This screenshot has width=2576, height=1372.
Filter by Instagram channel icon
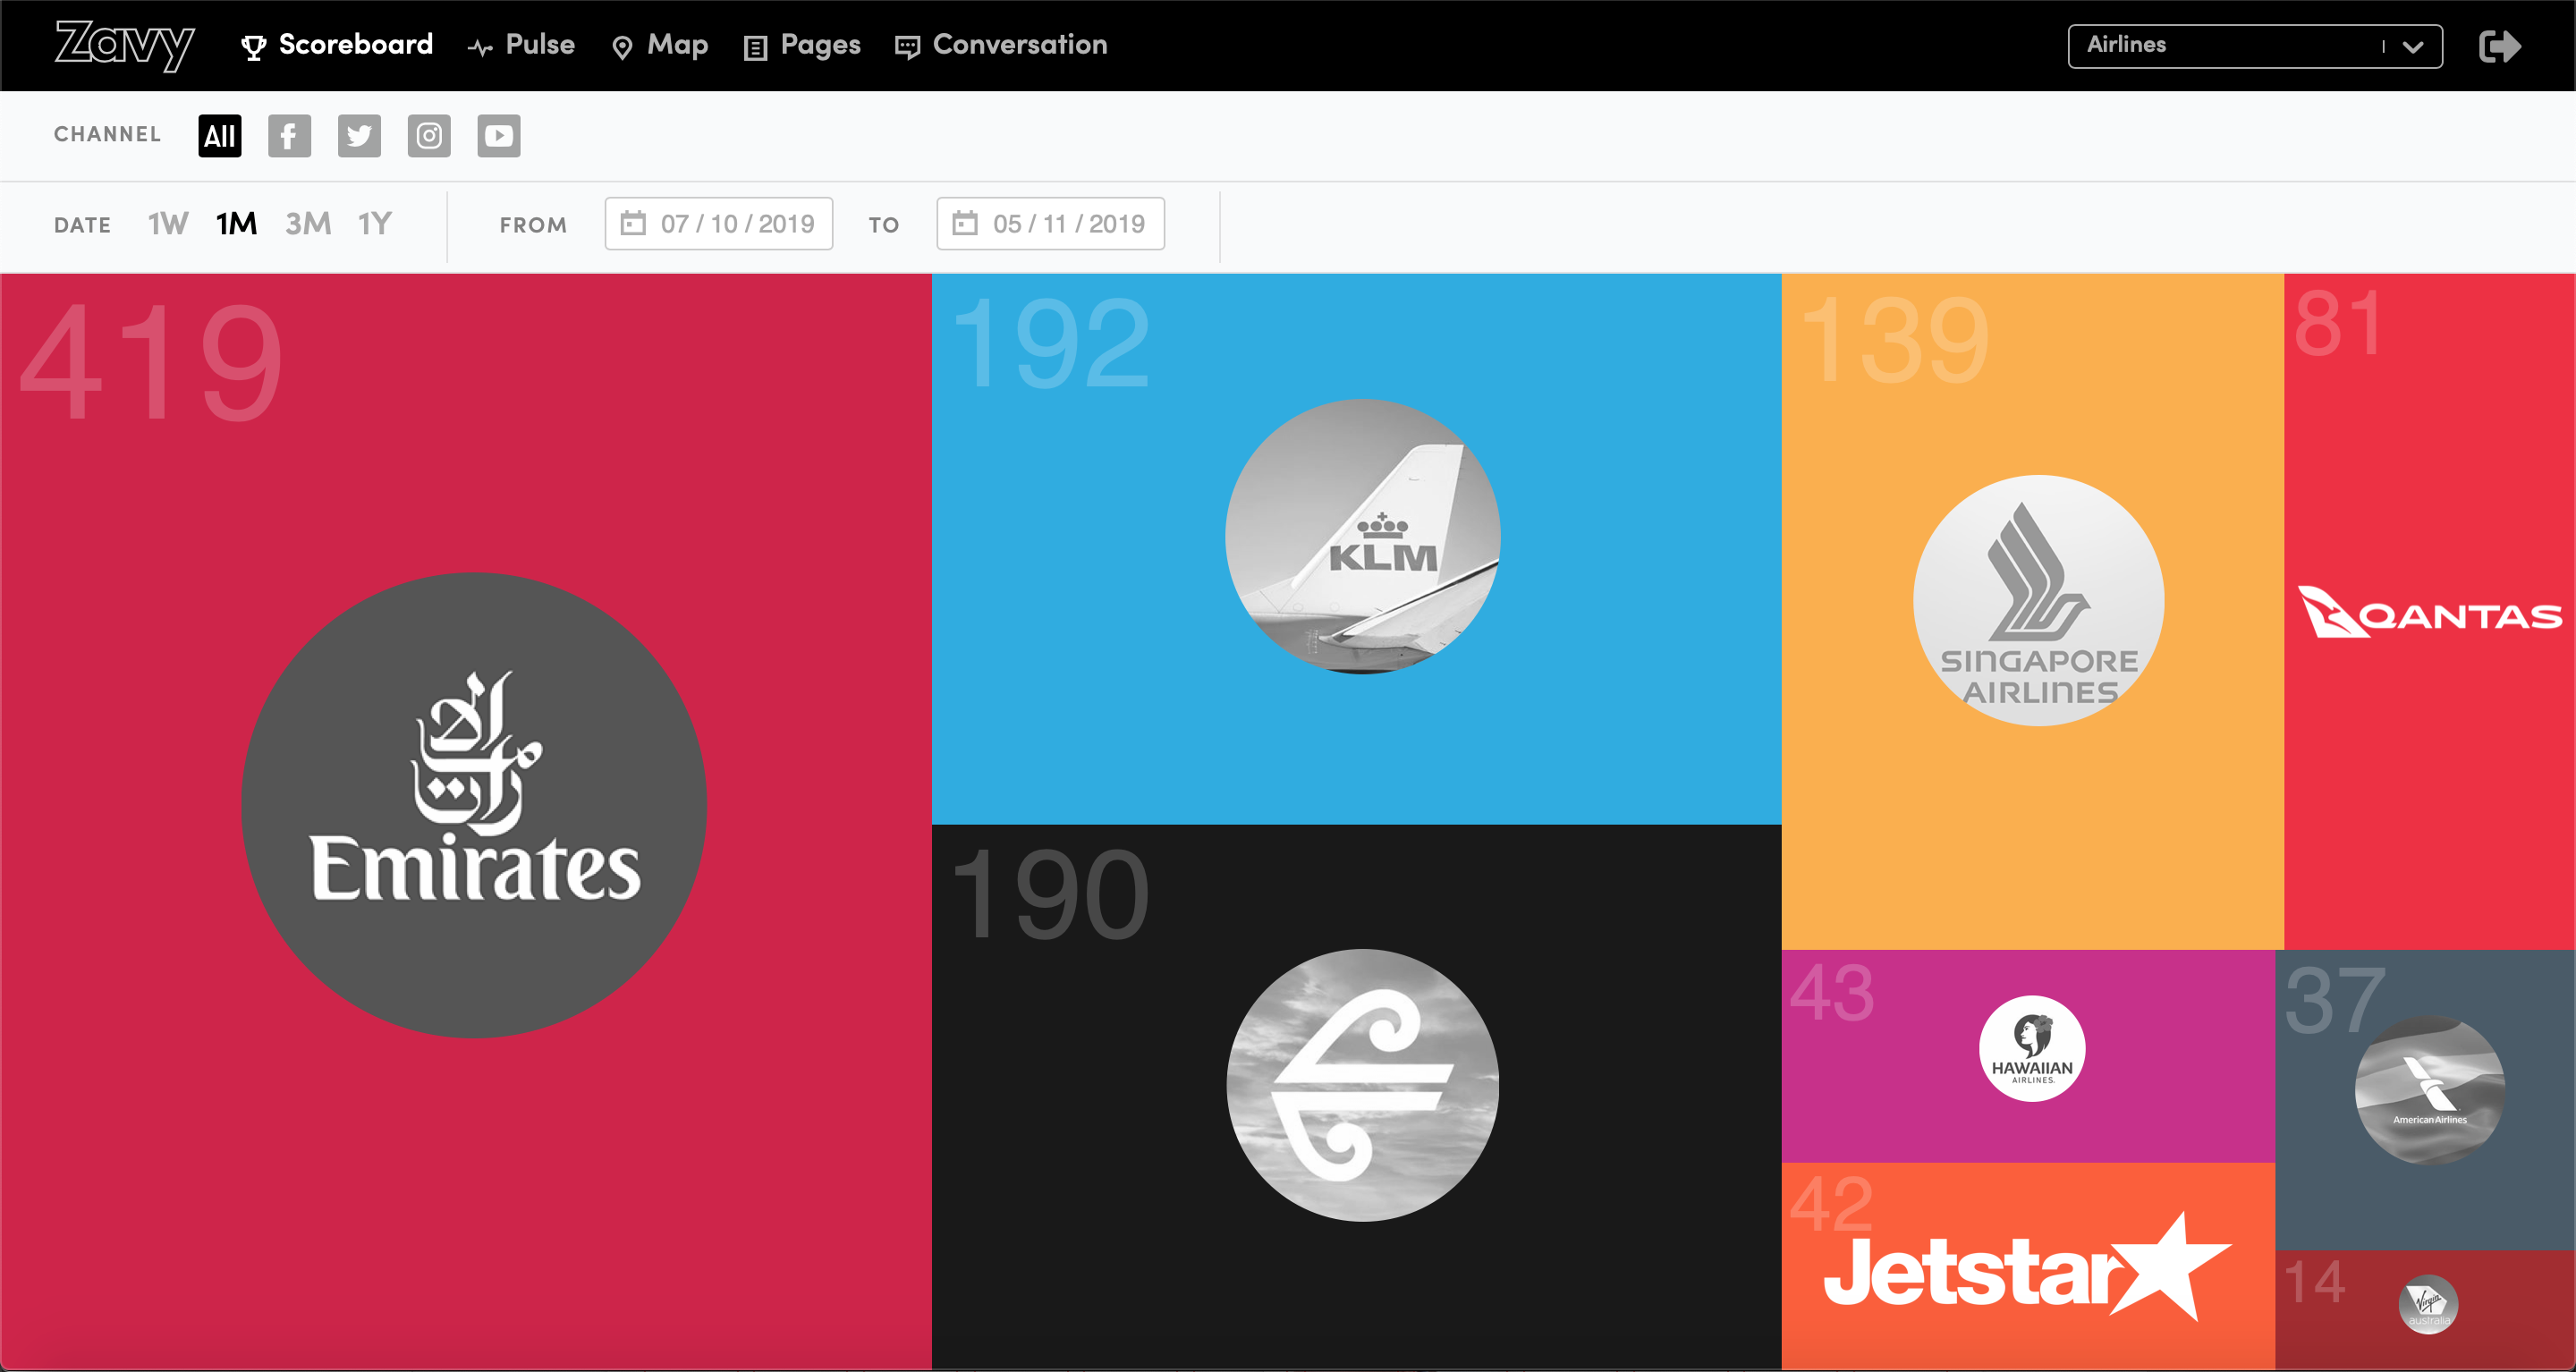429,135
